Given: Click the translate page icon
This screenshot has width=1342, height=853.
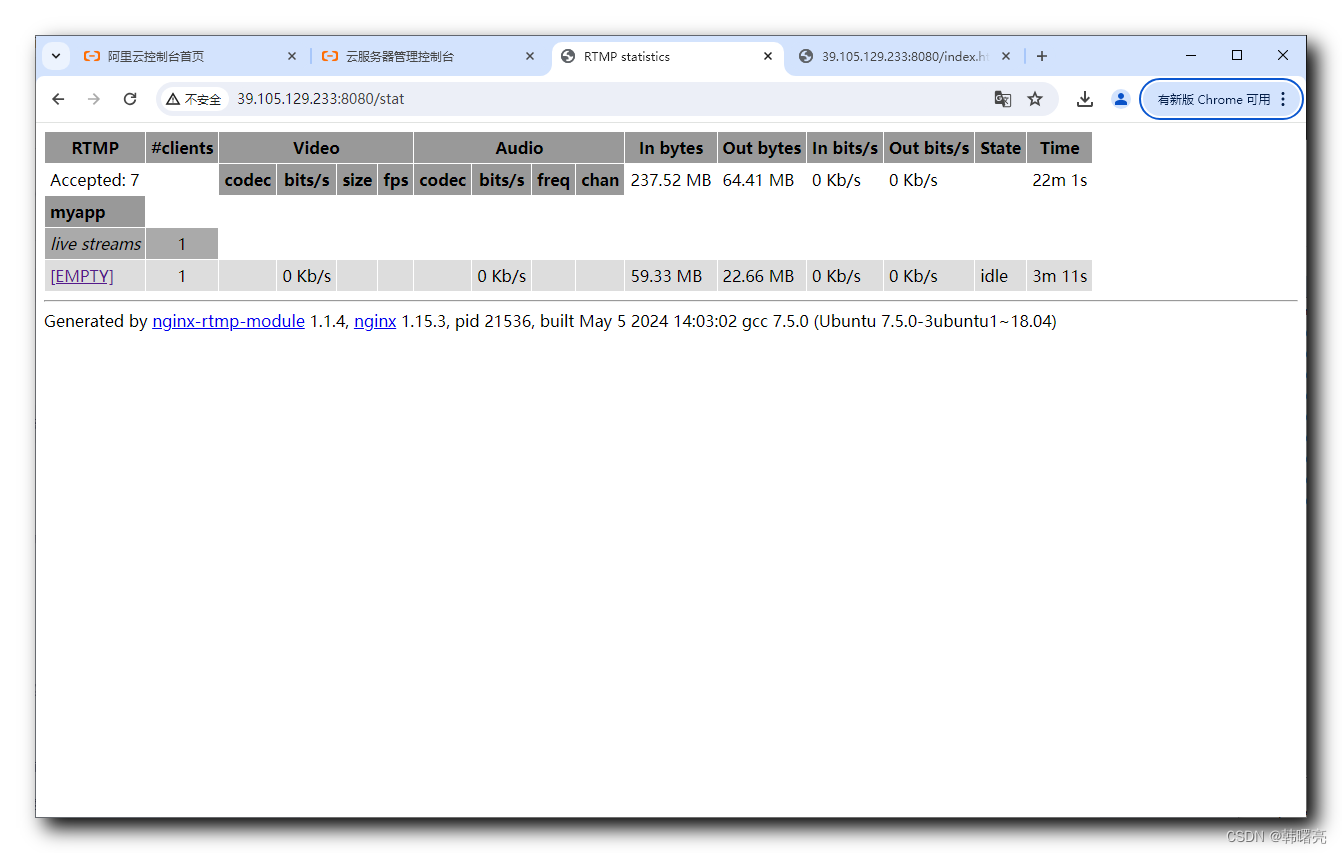Looking at the screenshot, I should [x=1002, y=99].
